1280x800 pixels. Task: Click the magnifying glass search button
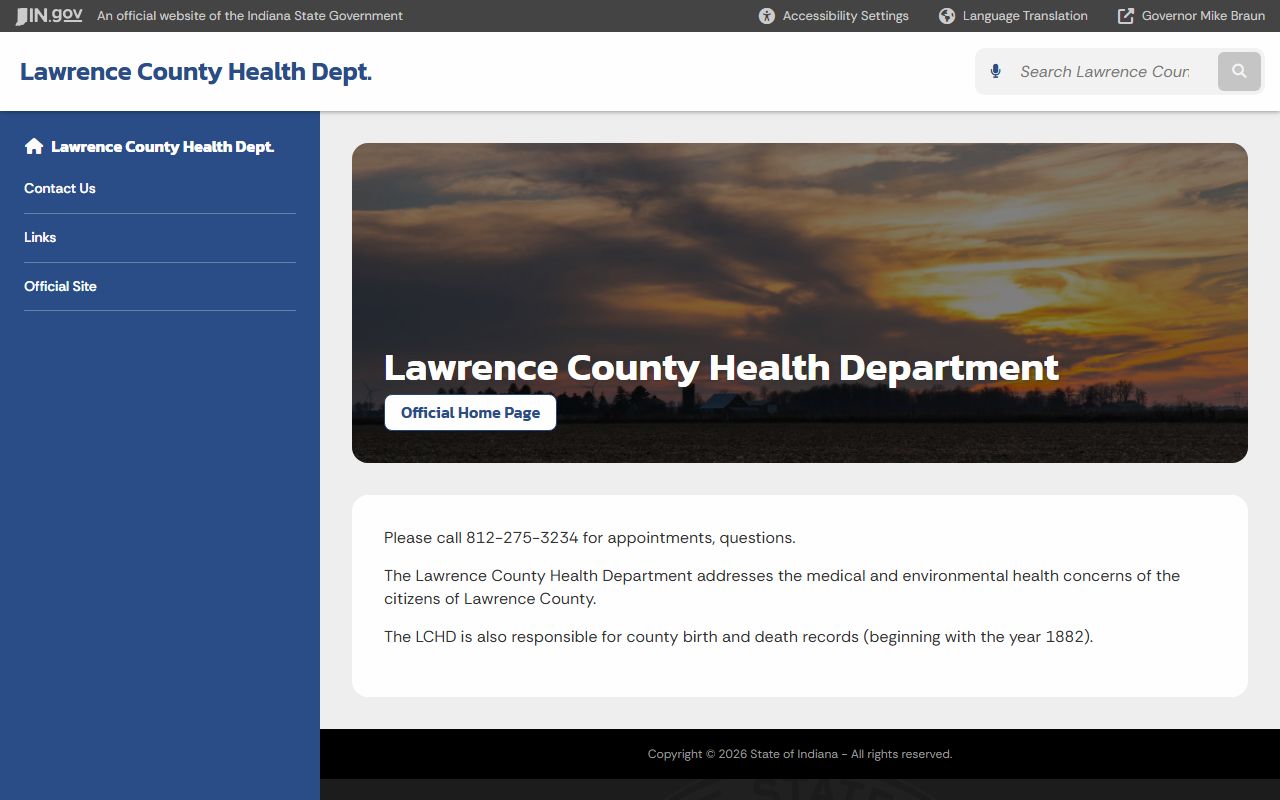1239,71
